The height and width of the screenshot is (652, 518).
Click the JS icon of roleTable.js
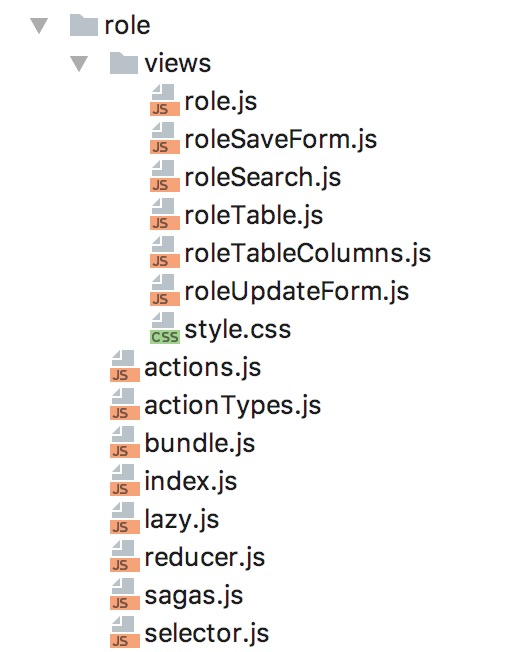[x=165, y=214]
